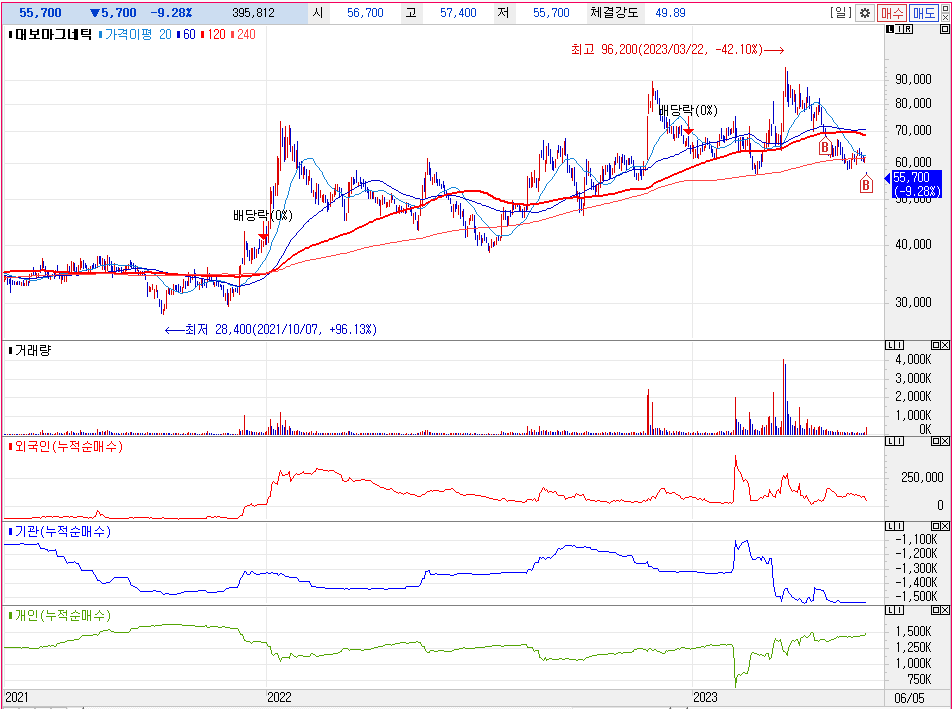
Task: Click B buy marker below latest candle
Action: click(x=866, y=184)
